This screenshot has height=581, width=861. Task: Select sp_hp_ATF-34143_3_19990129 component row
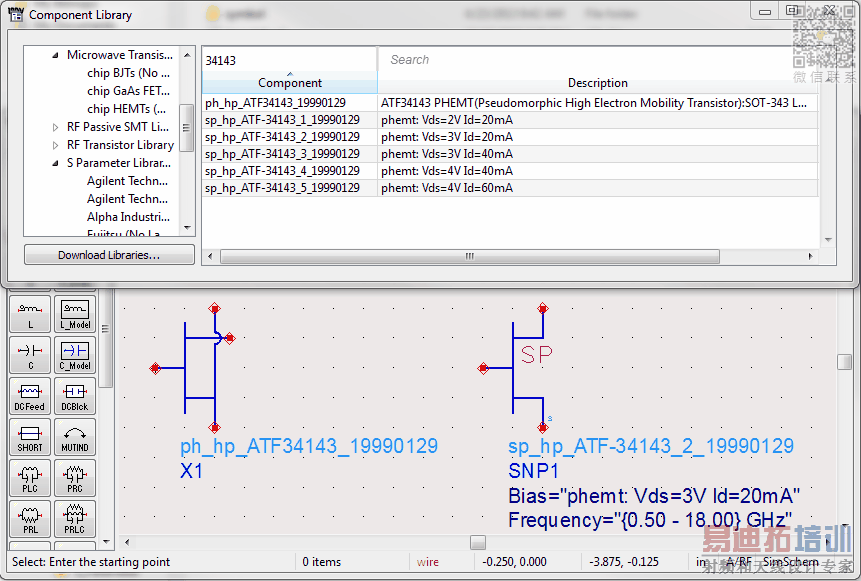click(x=282, y=154)
